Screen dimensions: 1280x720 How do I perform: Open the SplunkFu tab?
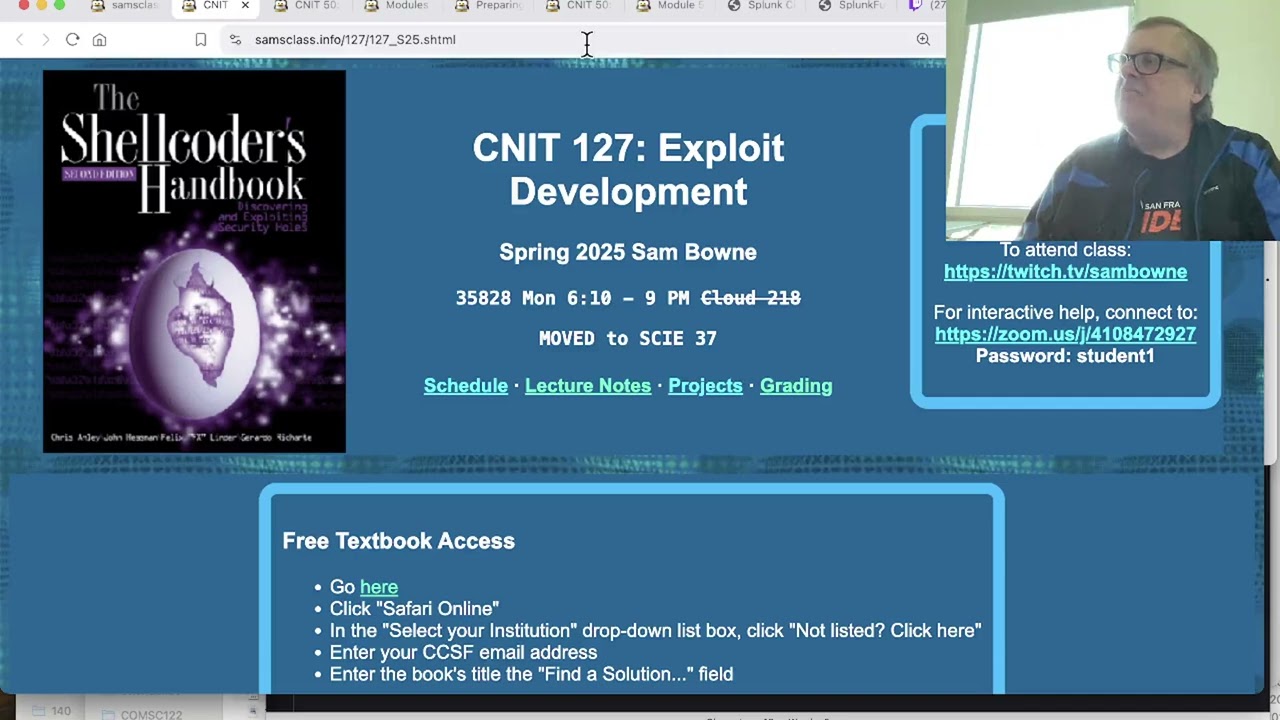852,6
